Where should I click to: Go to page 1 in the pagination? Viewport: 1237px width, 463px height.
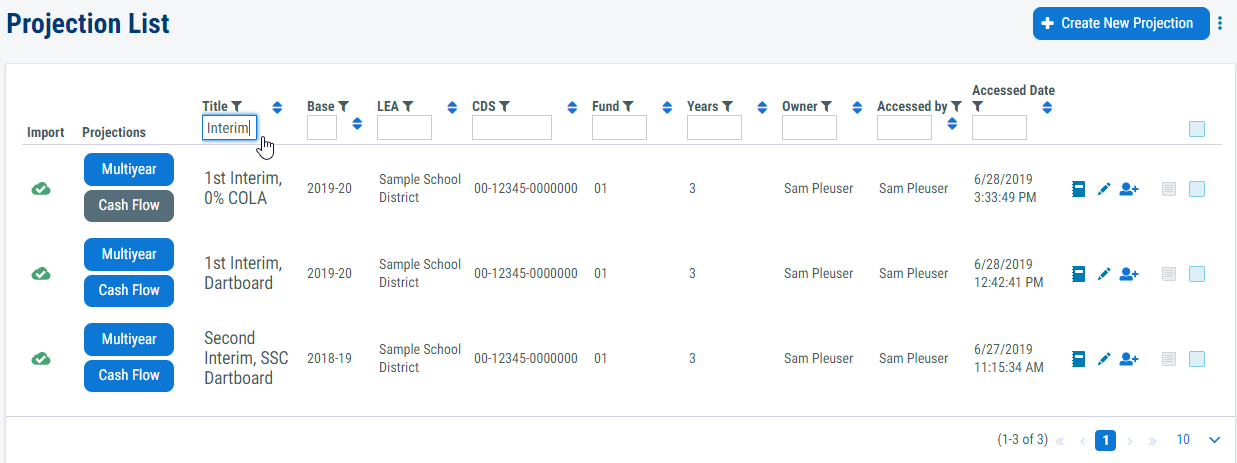(x=1105, y=440)
